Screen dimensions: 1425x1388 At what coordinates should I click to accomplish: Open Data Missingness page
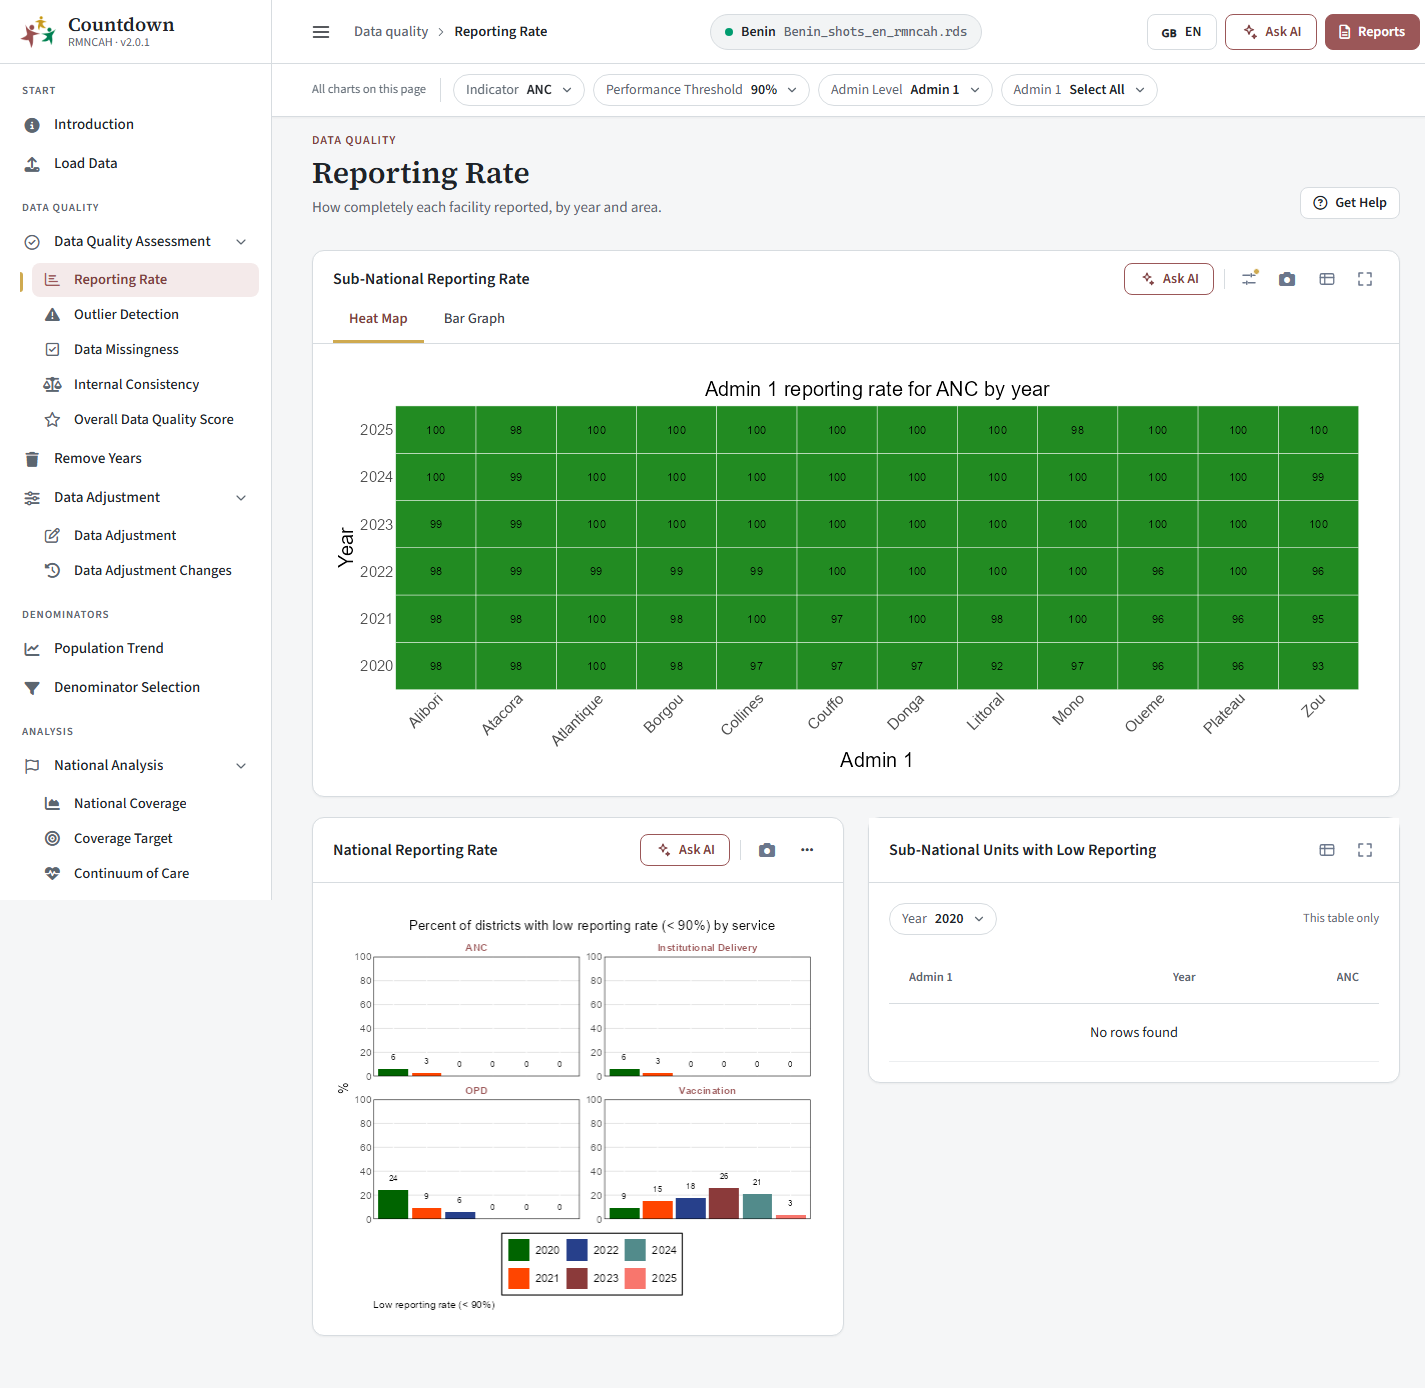click(x=145, y=349)
